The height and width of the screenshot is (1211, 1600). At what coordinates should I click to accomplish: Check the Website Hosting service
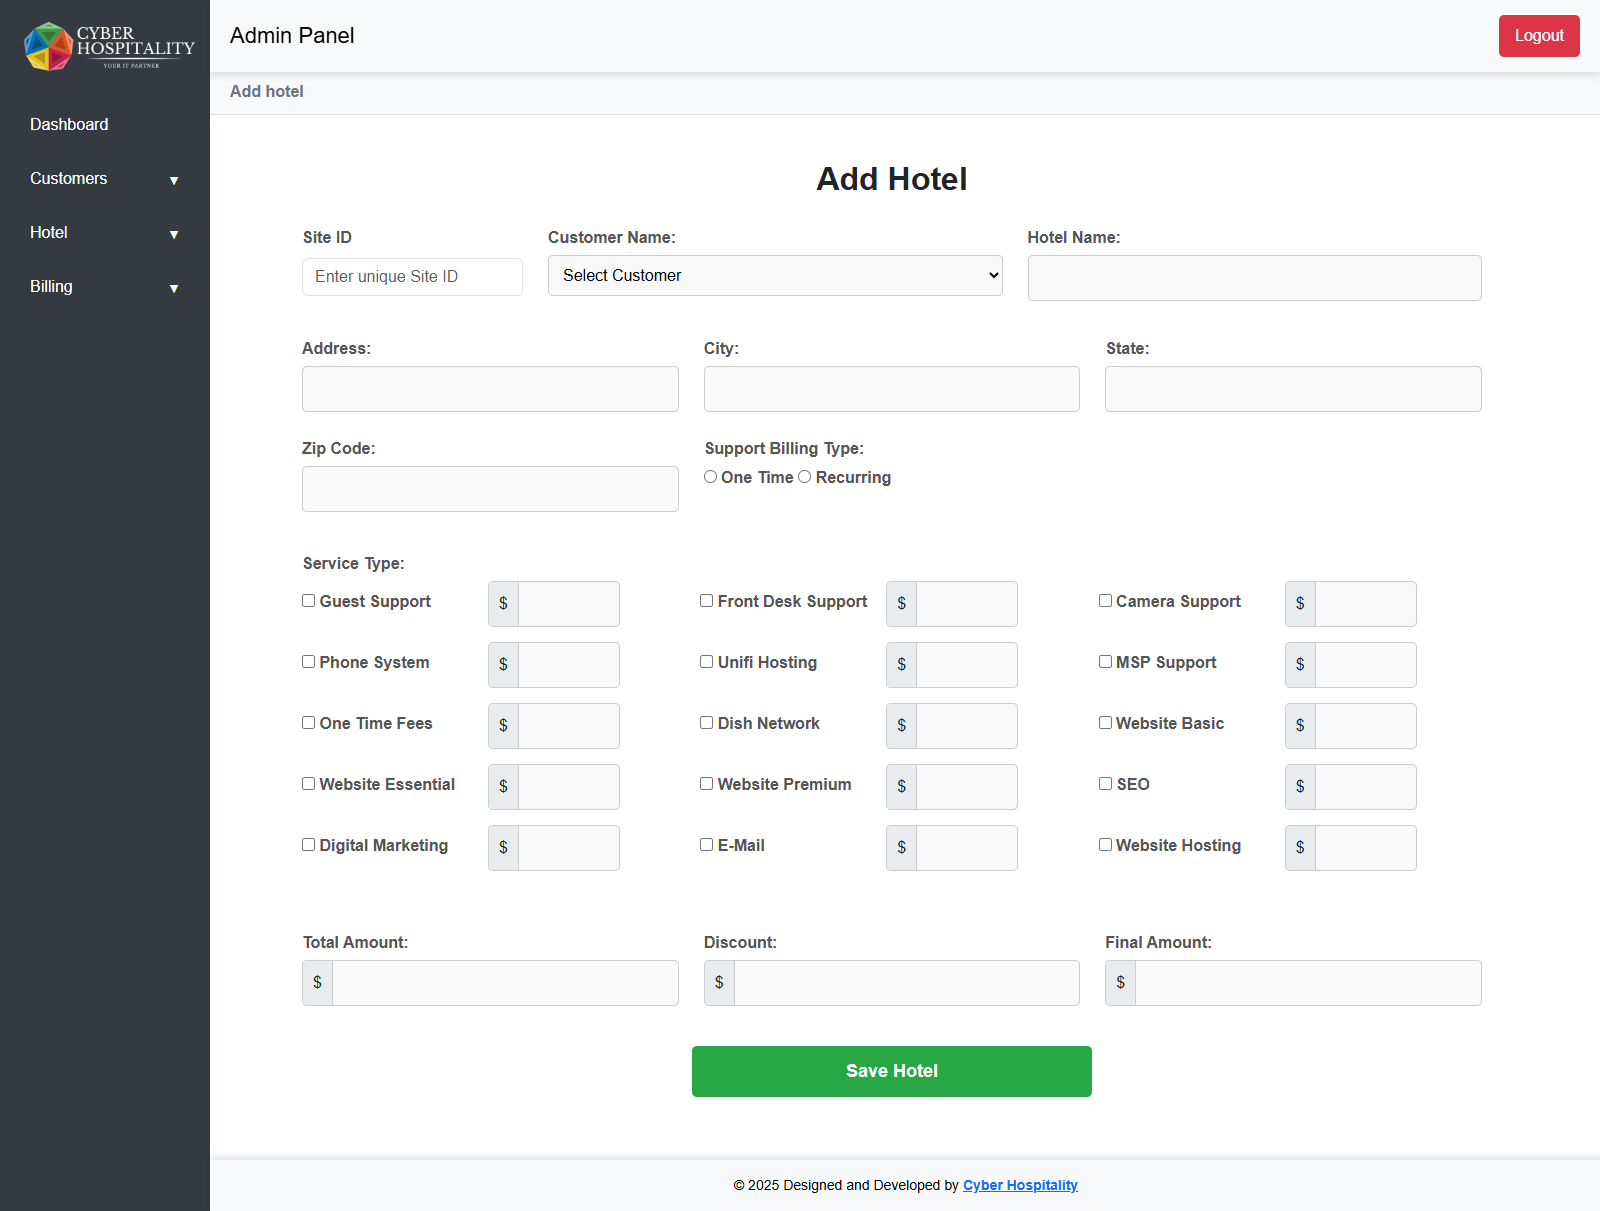[1105, 845]
